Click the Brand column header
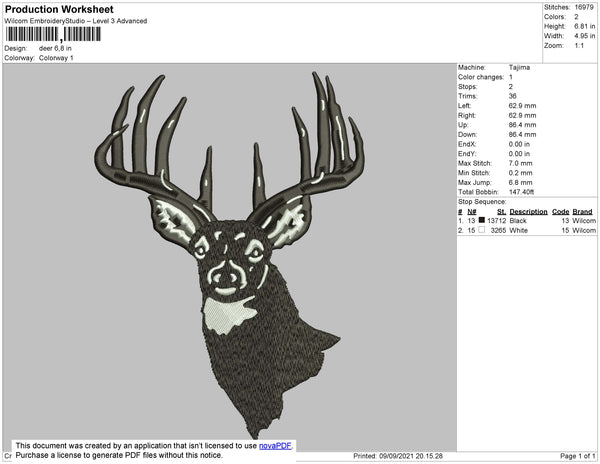600x464 pixels. (582, 212)
